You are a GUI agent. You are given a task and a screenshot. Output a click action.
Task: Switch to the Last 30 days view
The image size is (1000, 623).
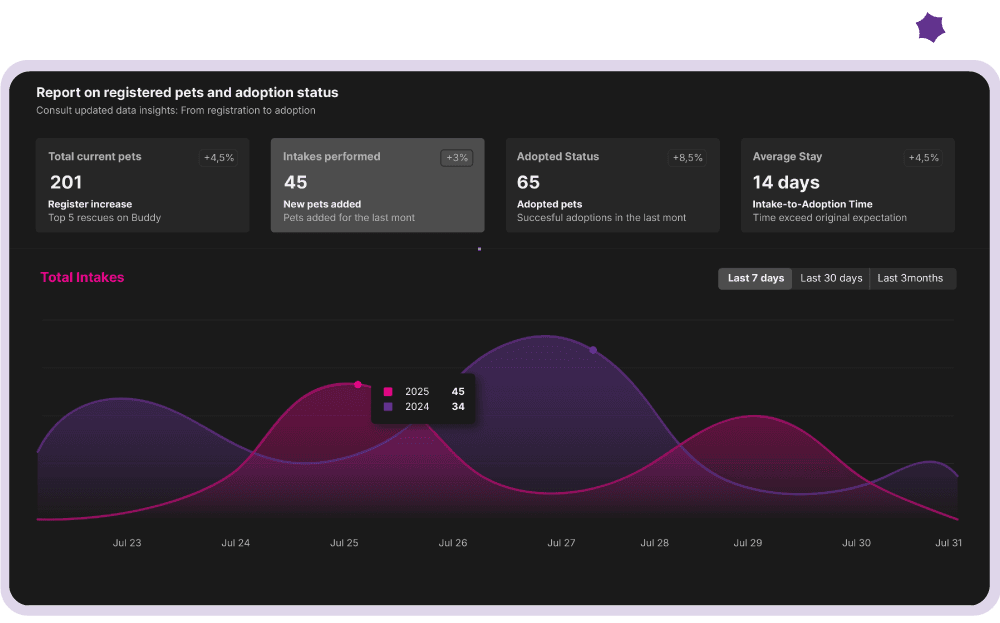(x=831, y=278)
